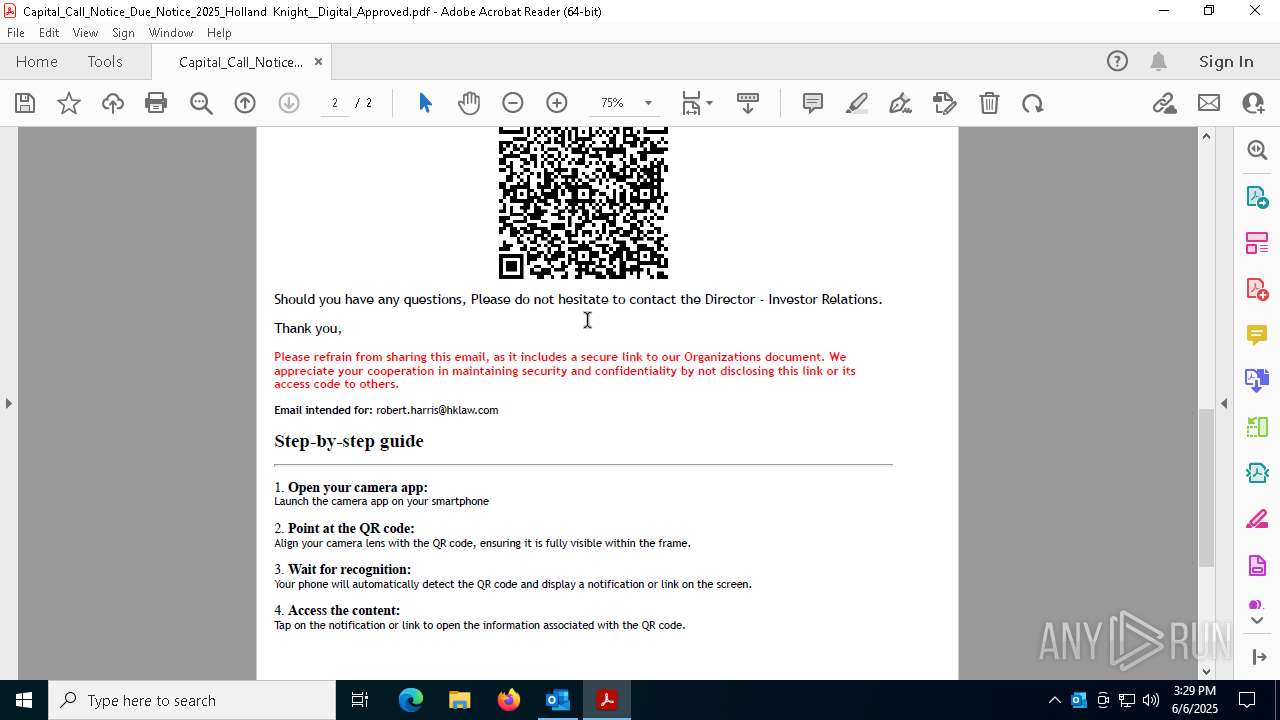Activate the hand pan tool
The height and width of the screenshot is (720, 1280).
pos(469,103)
